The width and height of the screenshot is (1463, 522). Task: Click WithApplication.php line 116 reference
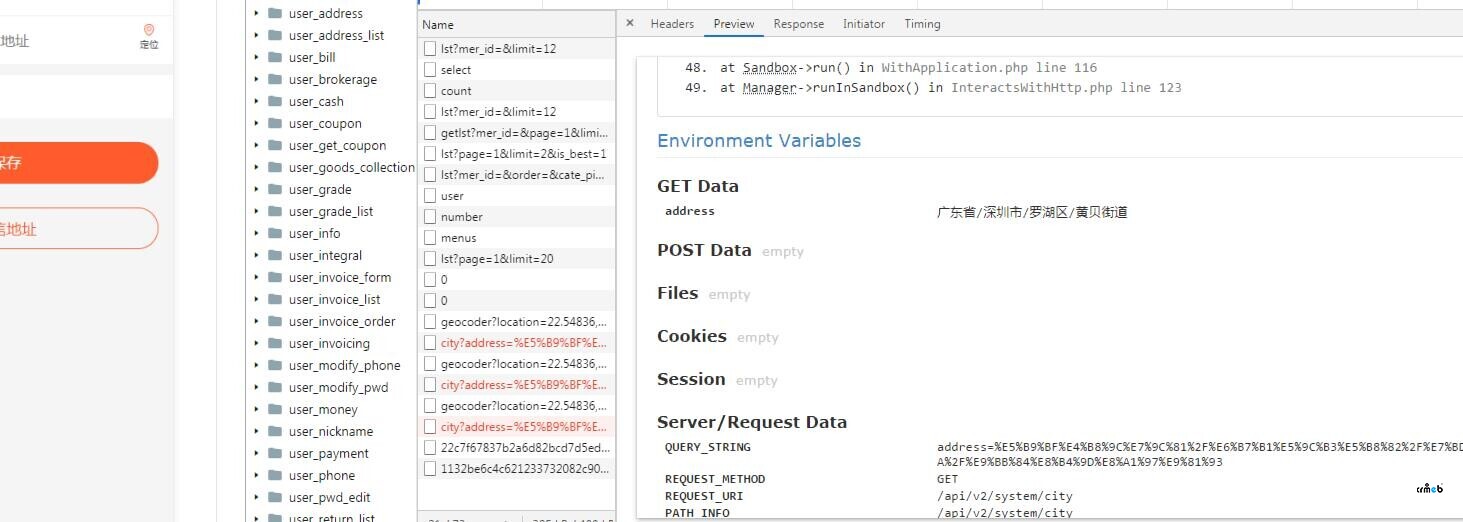coord(989,67)
